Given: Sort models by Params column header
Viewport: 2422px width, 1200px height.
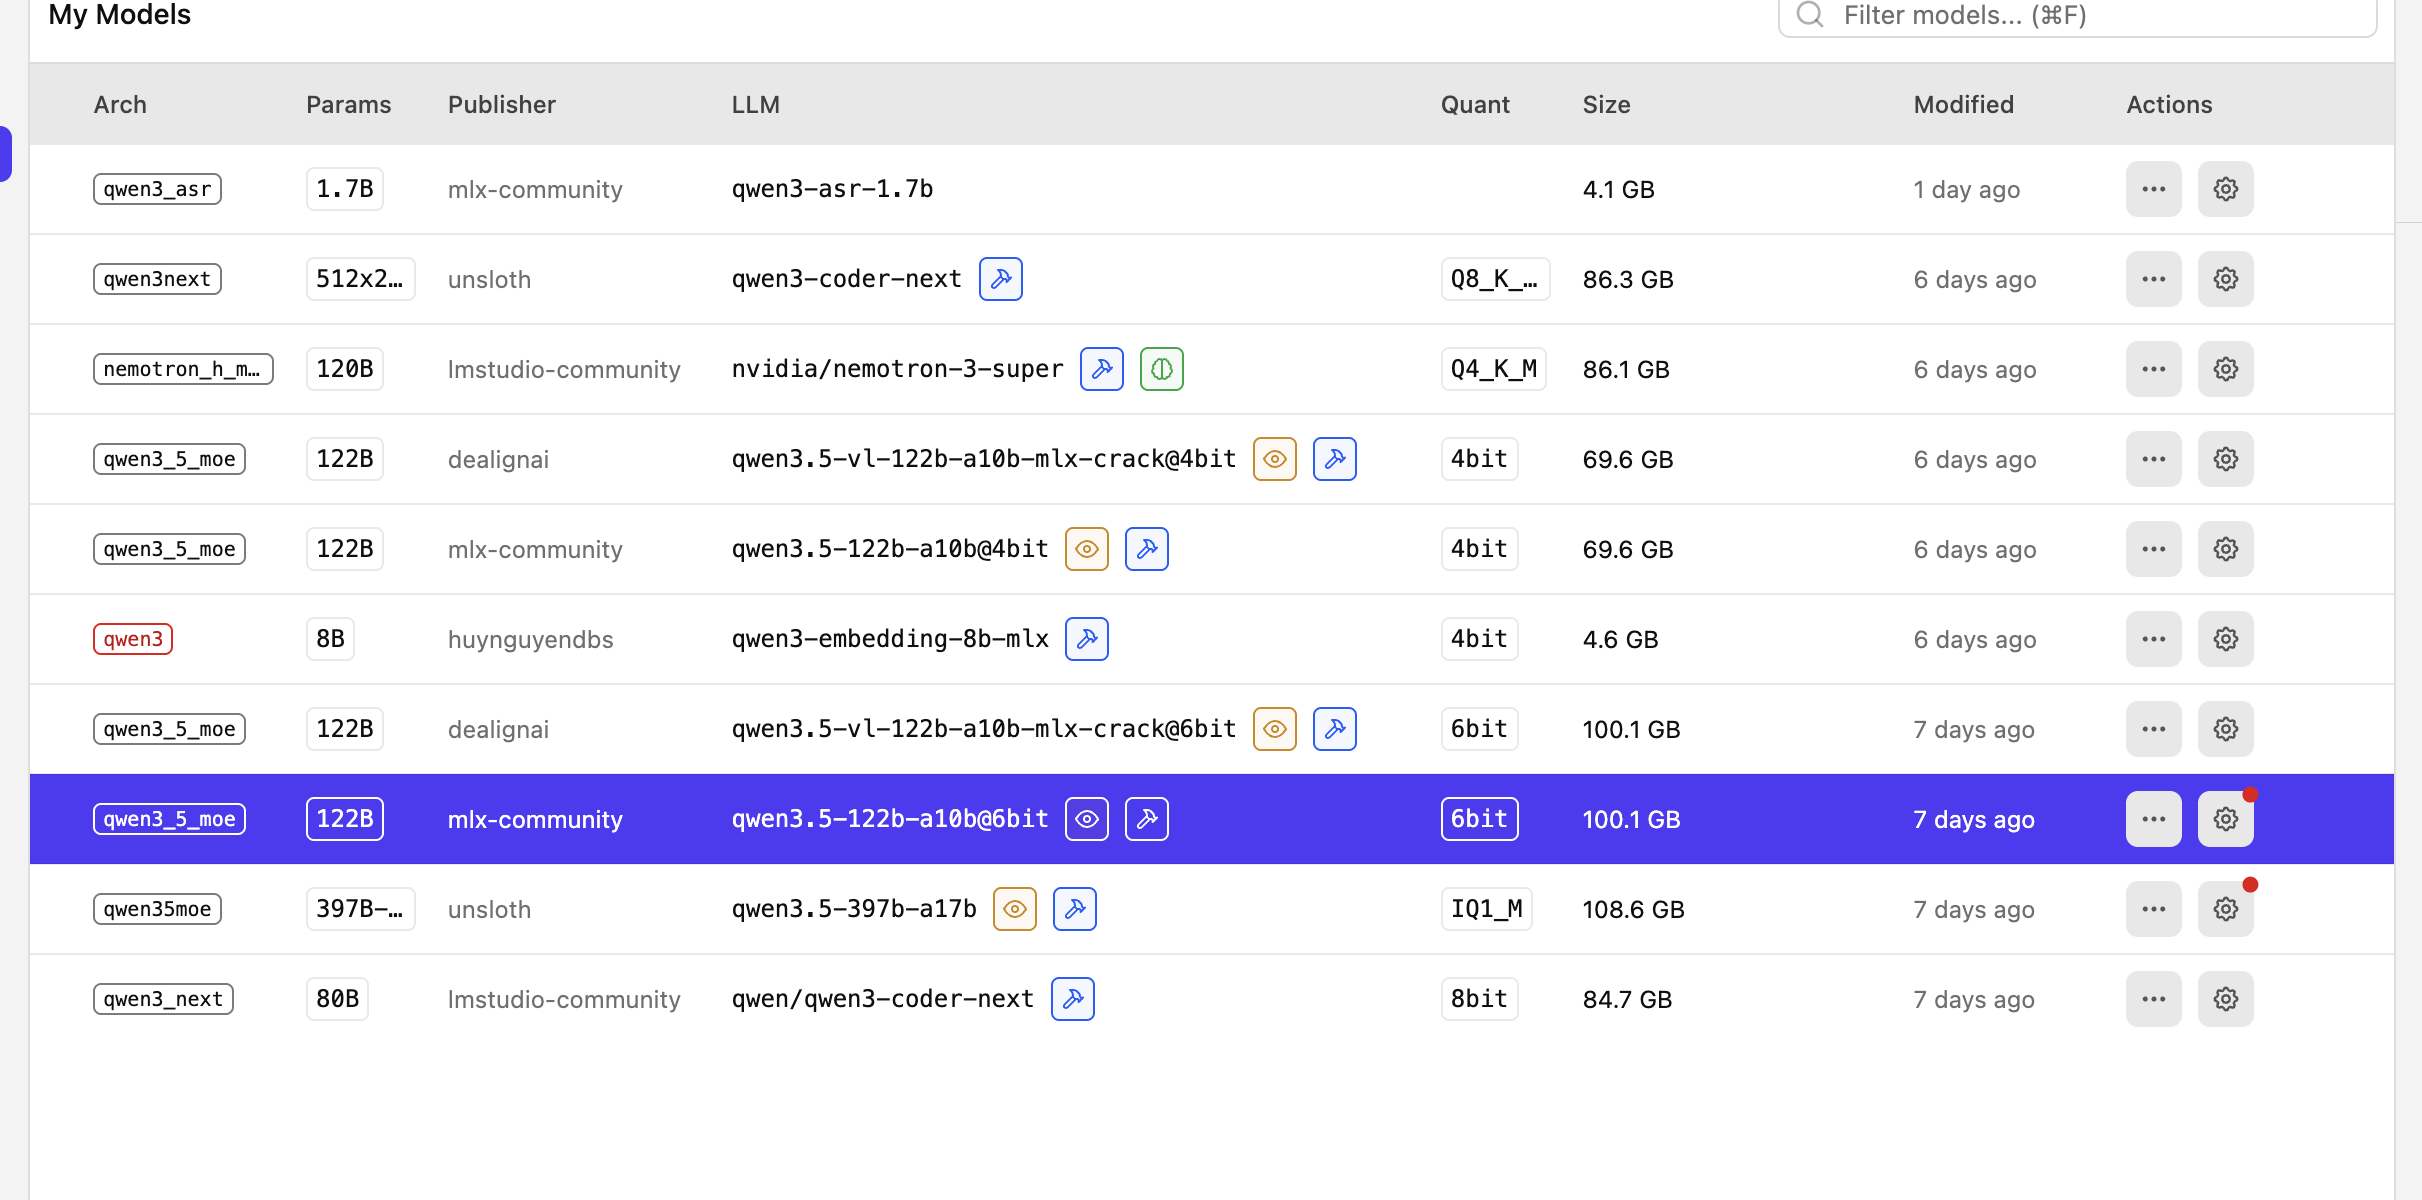Looking at the screenshot, I should coord(348,105).
